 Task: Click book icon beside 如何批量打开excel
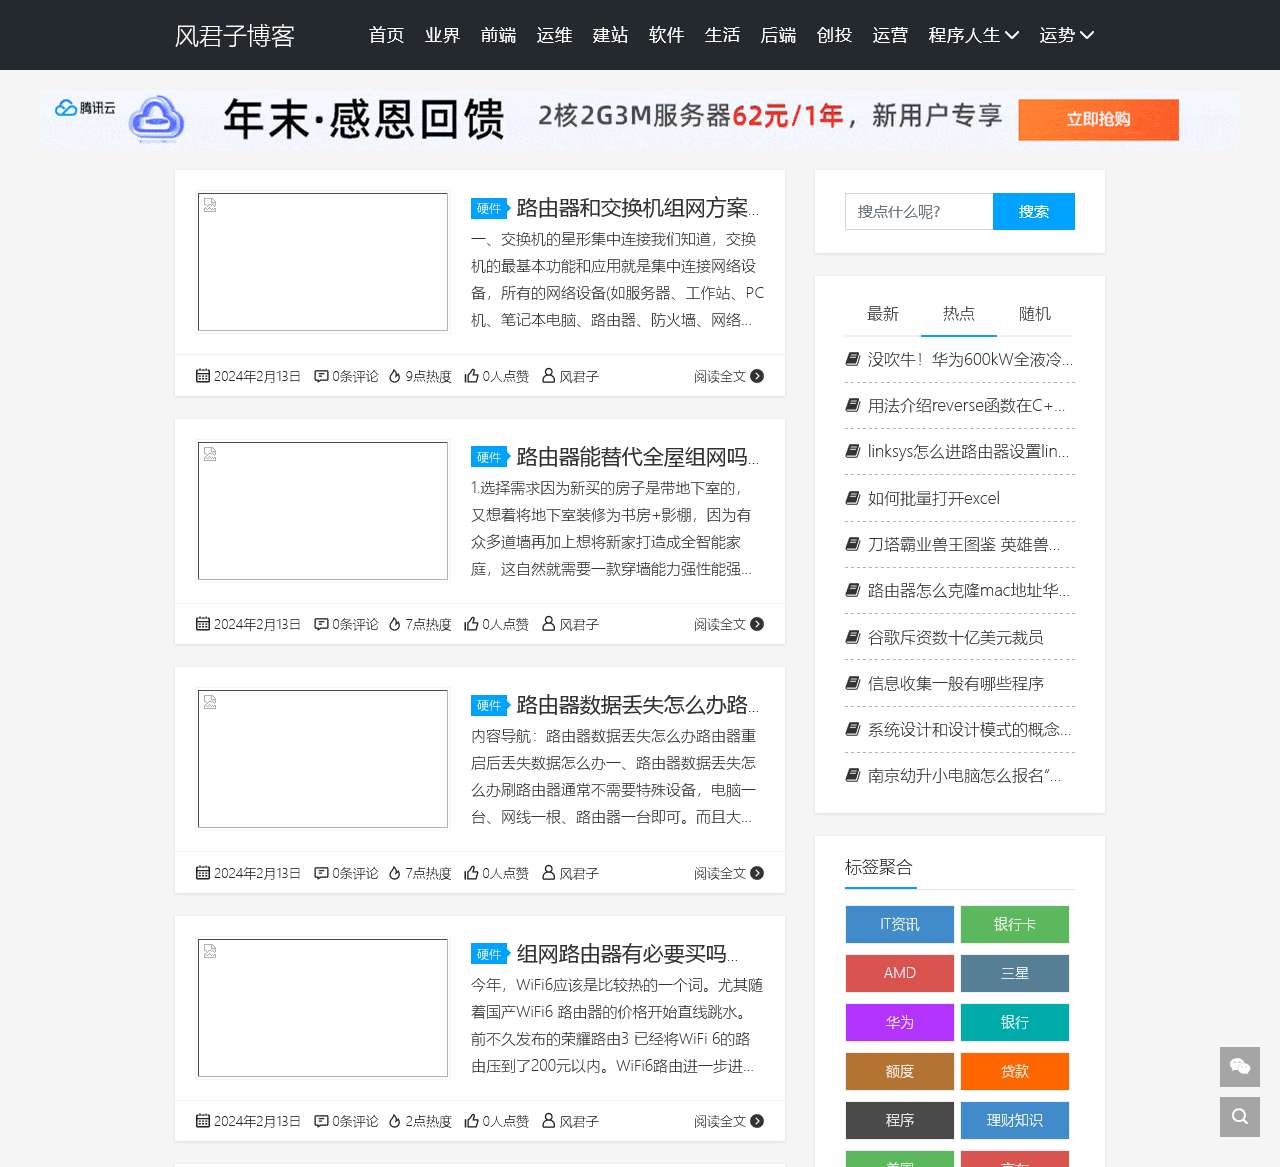(x=853, y=498)
